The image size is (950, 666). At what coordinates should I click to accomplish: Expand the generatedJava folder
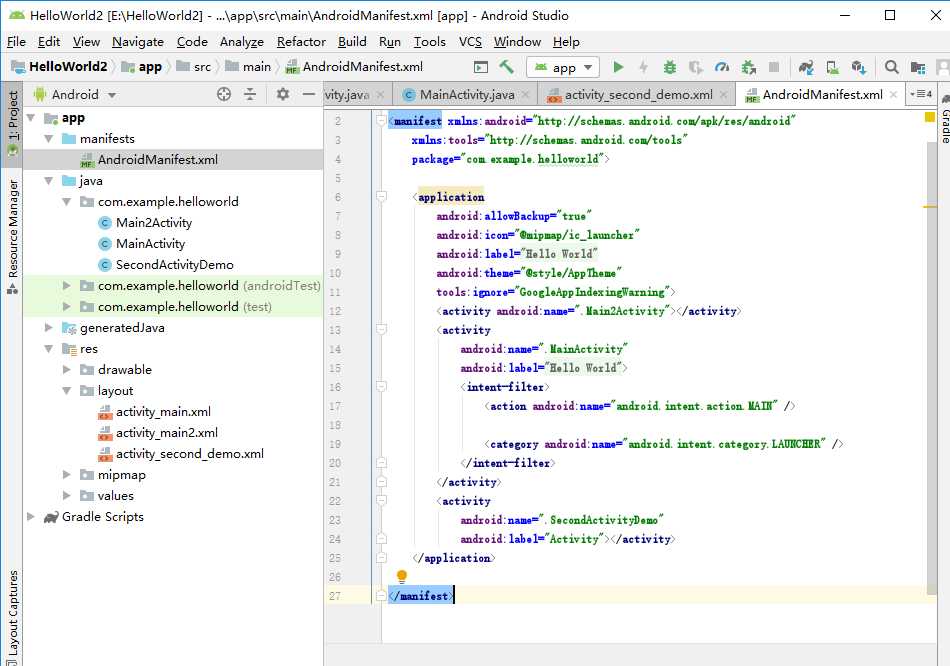coord(48,328)
